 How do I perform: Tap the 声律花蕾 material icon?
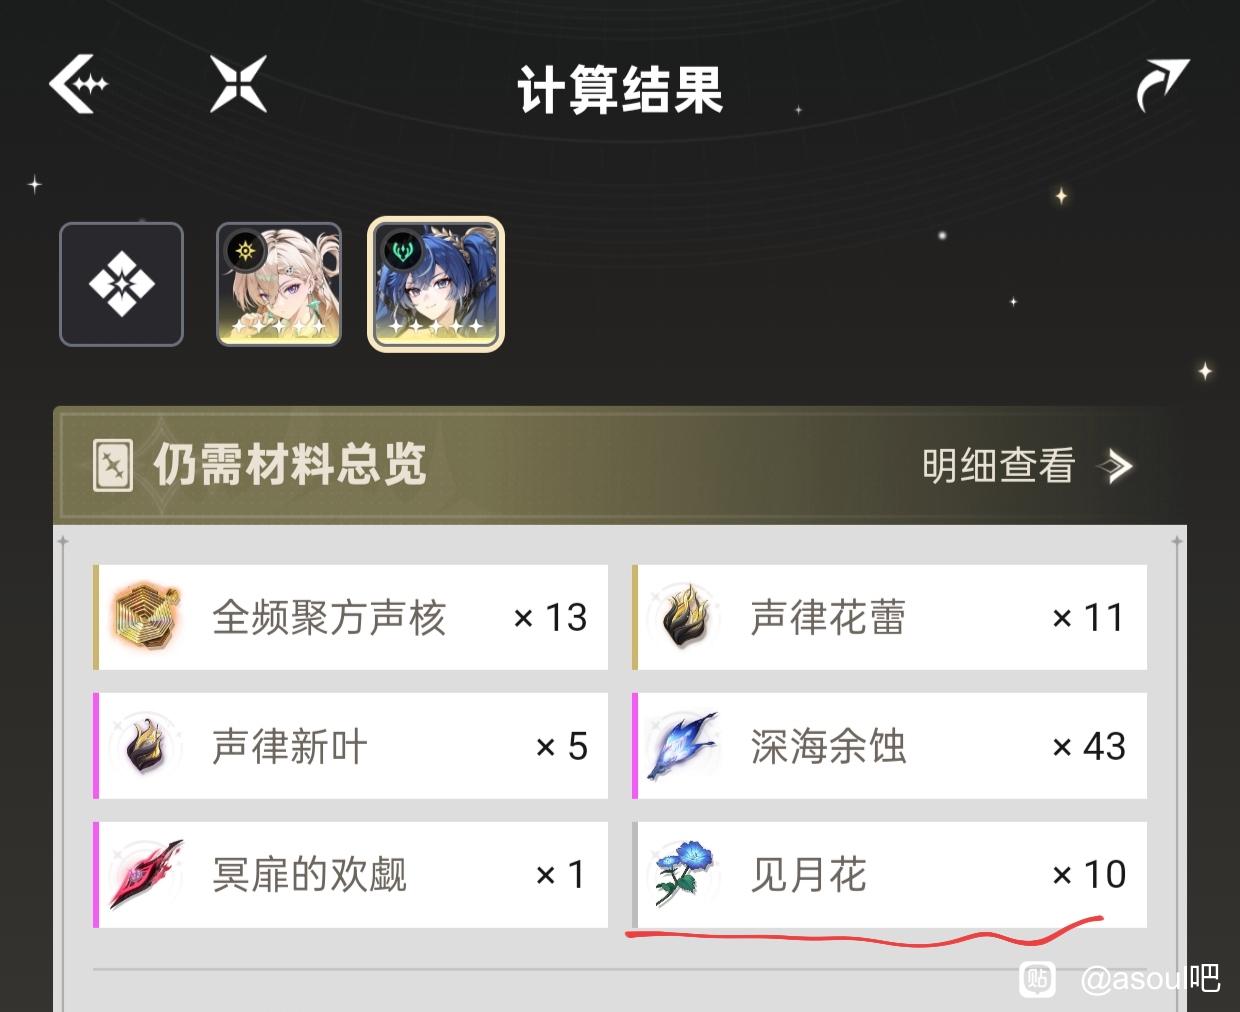pyautogui.click(x=686, y=617)
